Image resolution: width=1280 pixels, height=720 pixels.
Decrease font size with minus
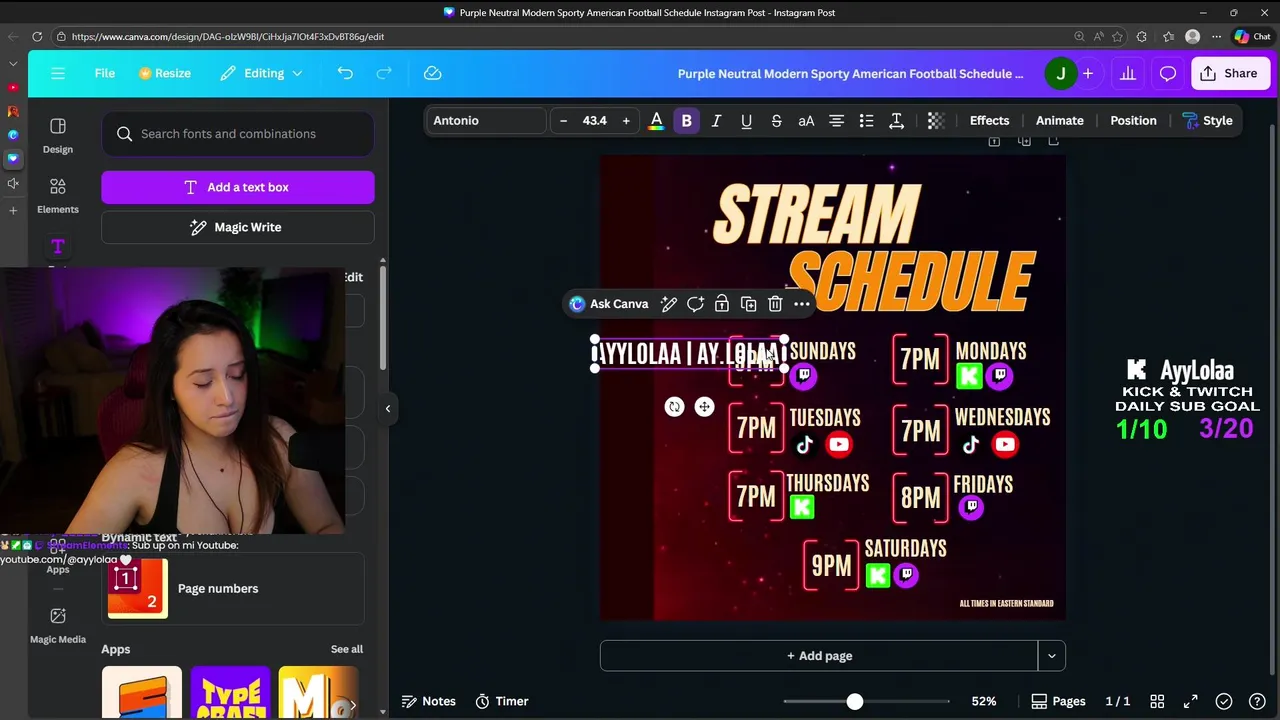click(x=563, y=120)
